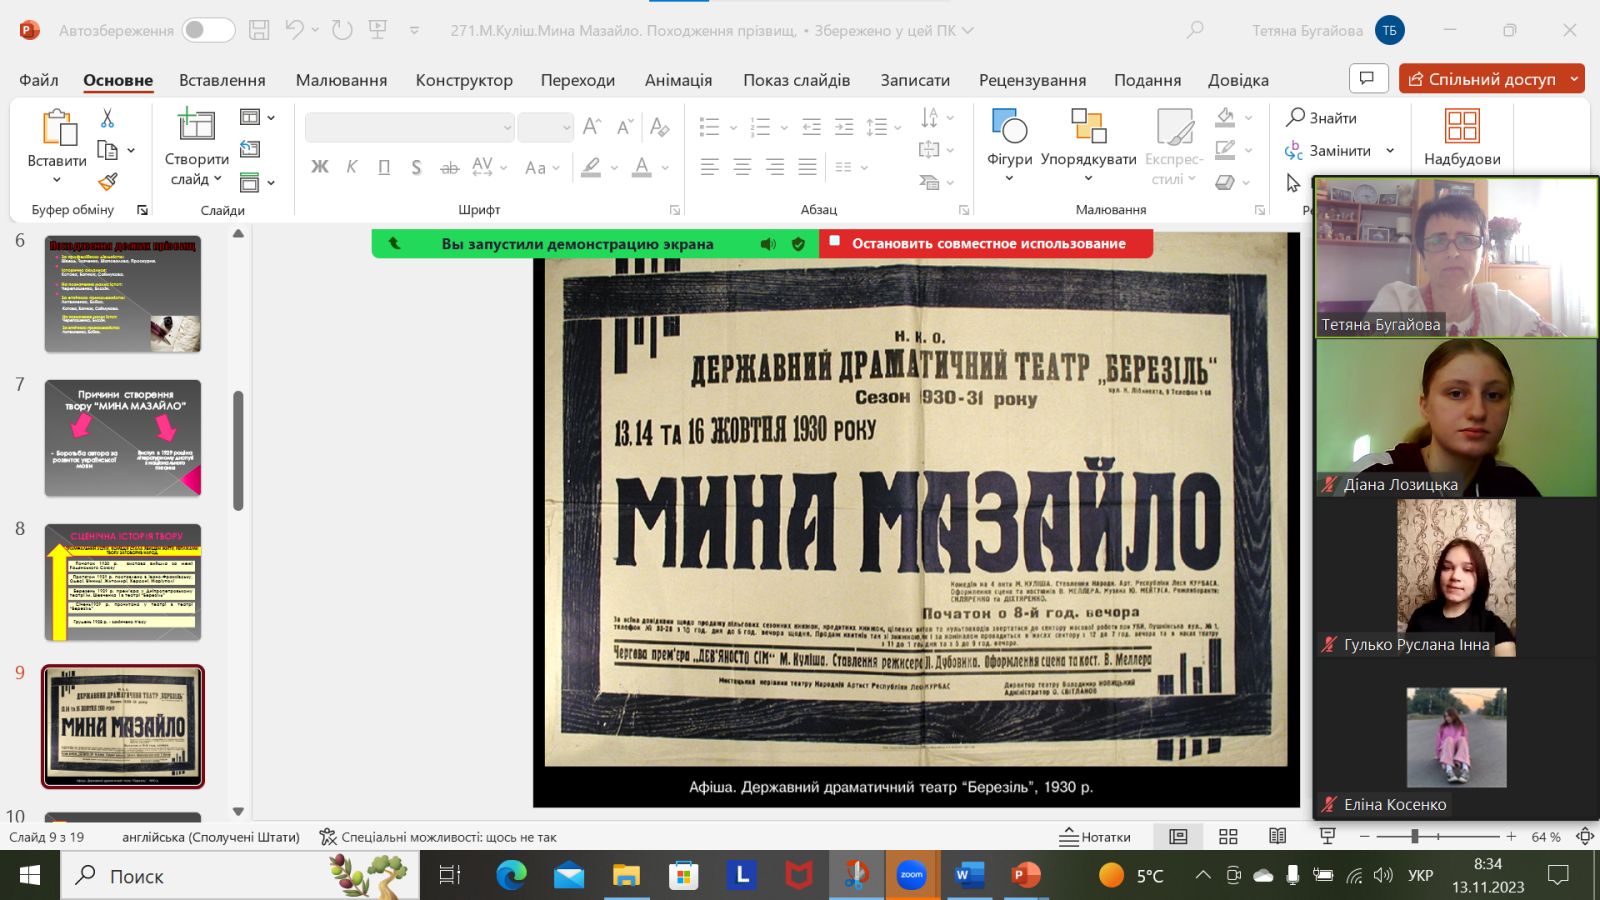The width and height of the screenshot is (1600, 900).
Task: Open the Конструктор tab
Action: coord(464,80)
